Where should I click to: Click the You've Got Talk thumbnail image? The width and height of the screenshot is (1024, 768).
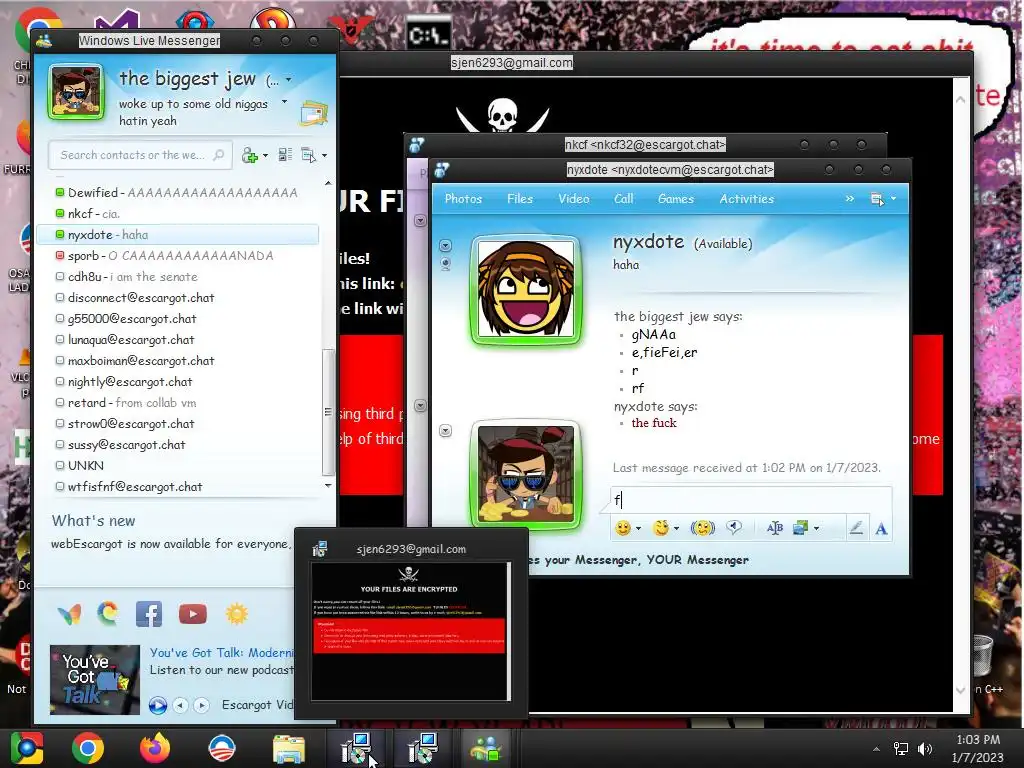[95, 680]
